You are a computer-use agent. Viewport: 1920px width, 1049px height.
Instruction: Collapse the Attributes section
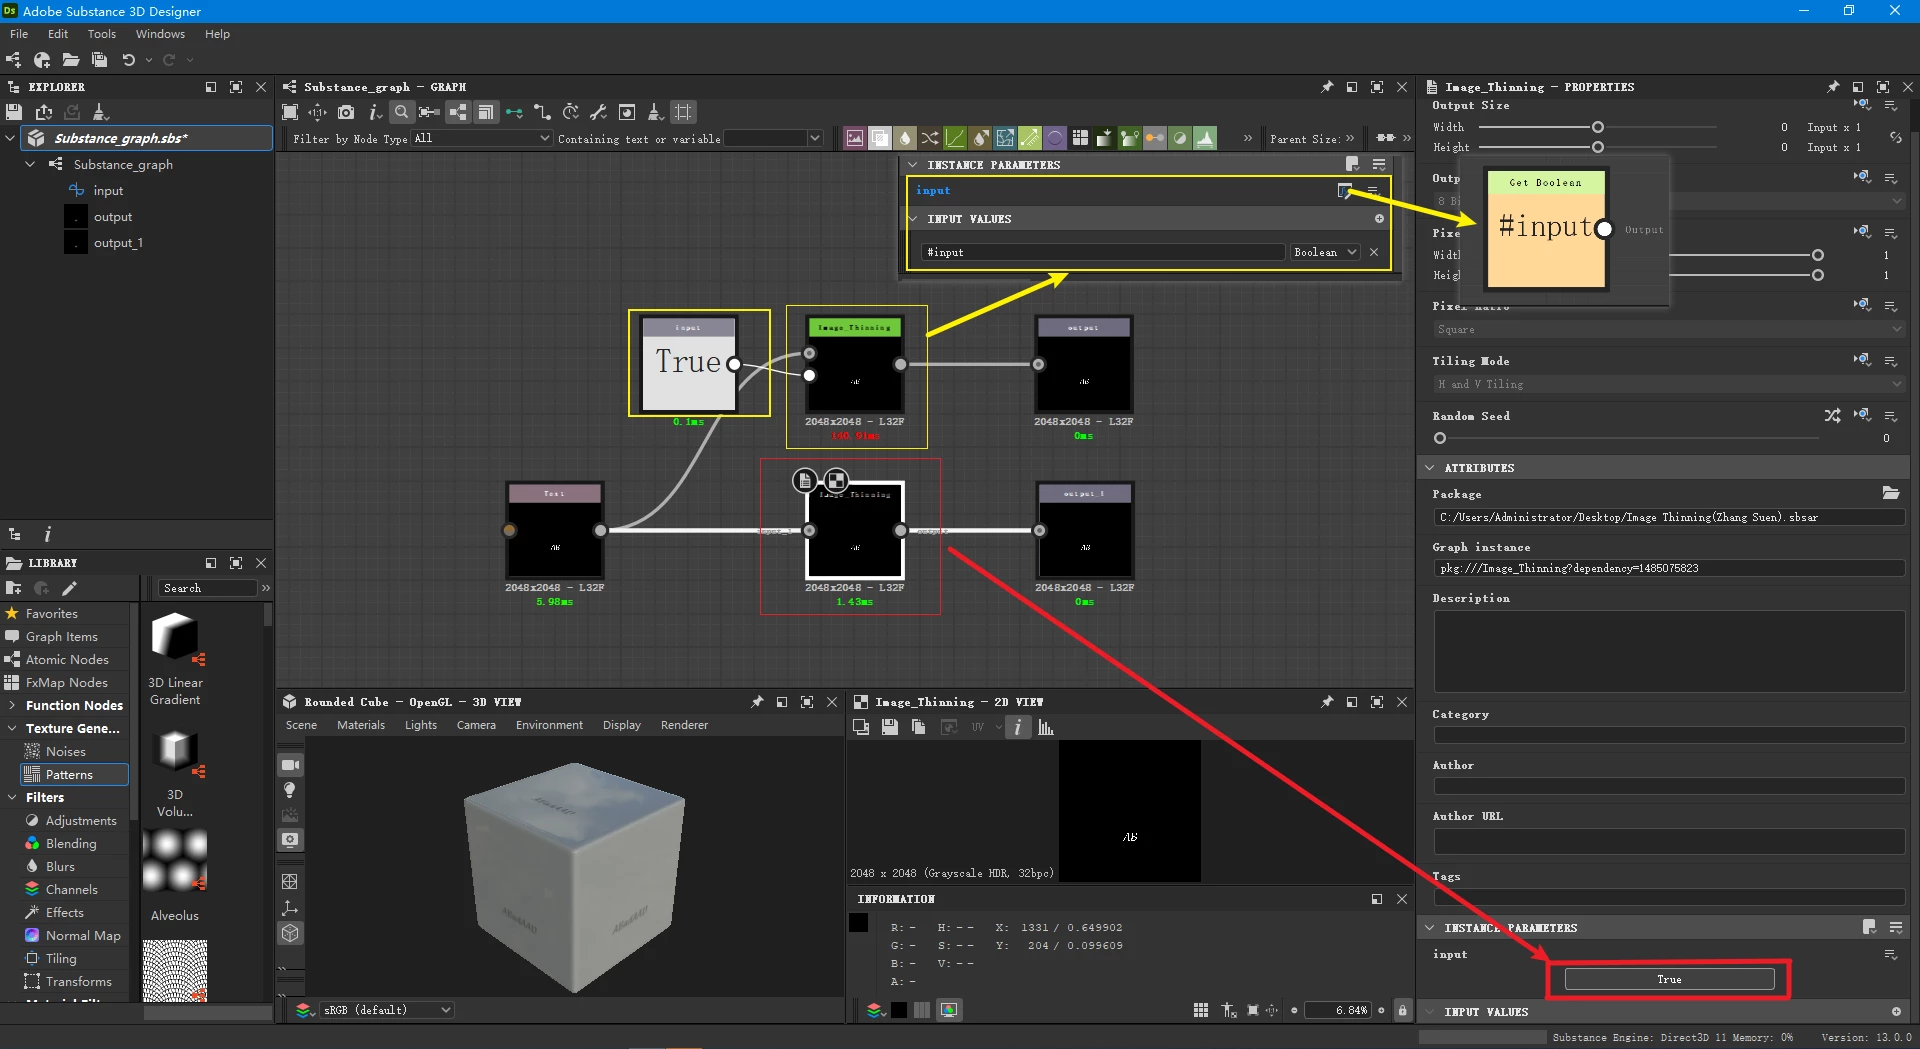point(1429,467)
